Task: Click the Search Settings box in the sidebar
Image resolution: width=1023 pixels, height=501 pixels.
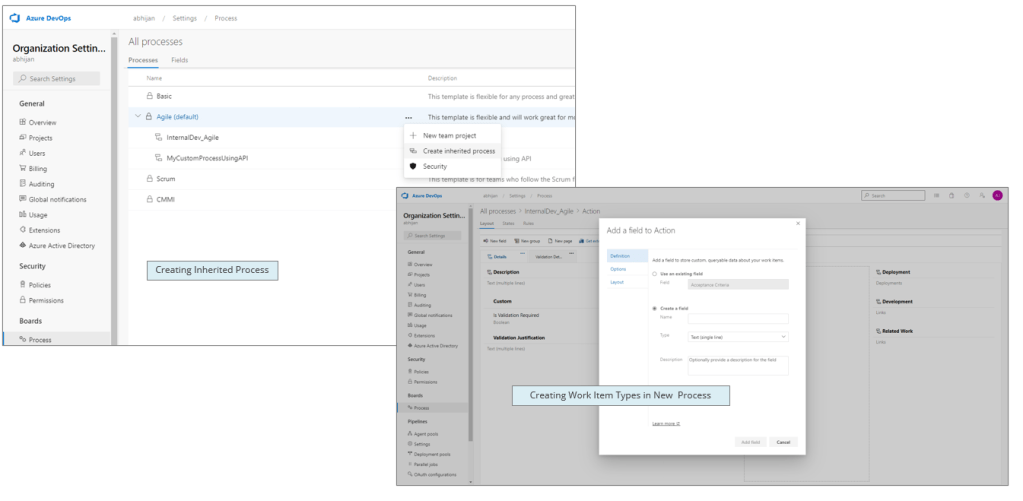Action: pos(57,78)
